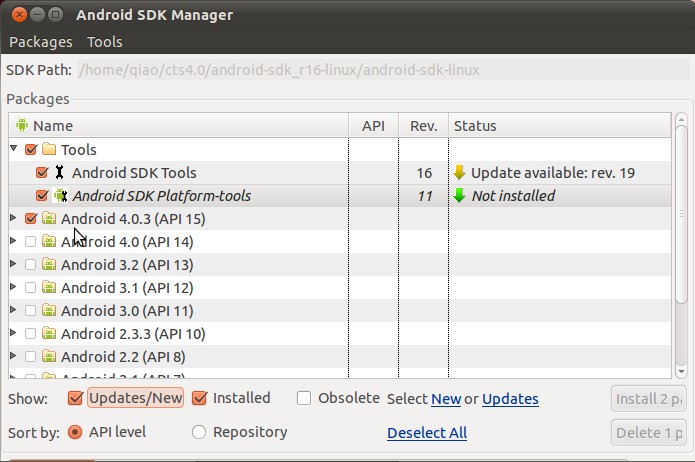Check the Android 4.0 (API 14) checkbox
Screen dimensions: 695x462
(x=31, y=242)
